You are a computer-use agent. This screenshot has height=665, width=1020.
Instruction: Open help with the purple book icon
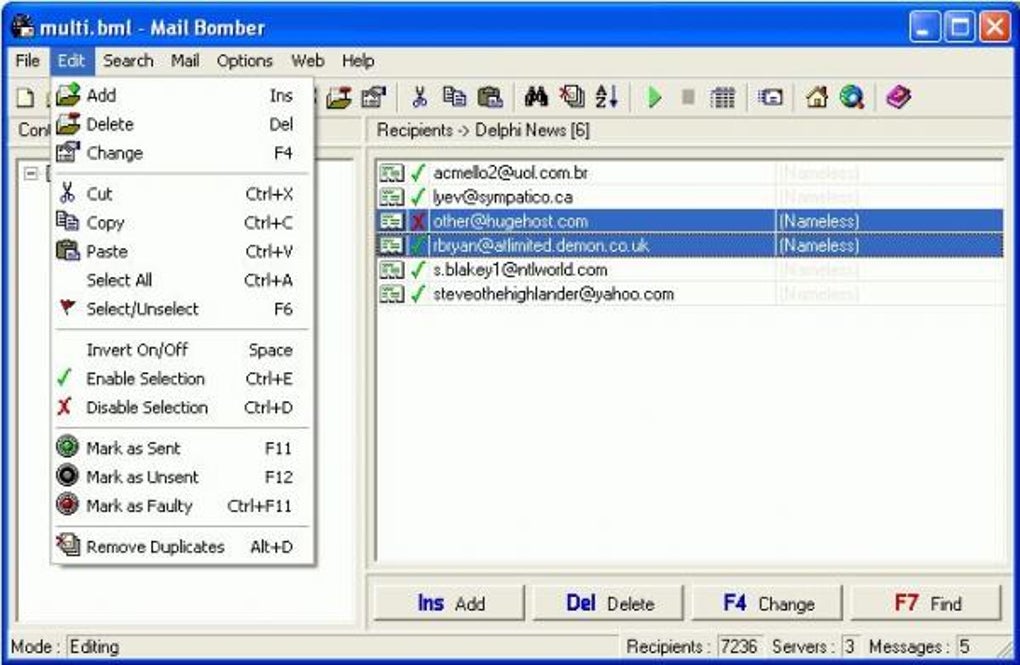898,98
